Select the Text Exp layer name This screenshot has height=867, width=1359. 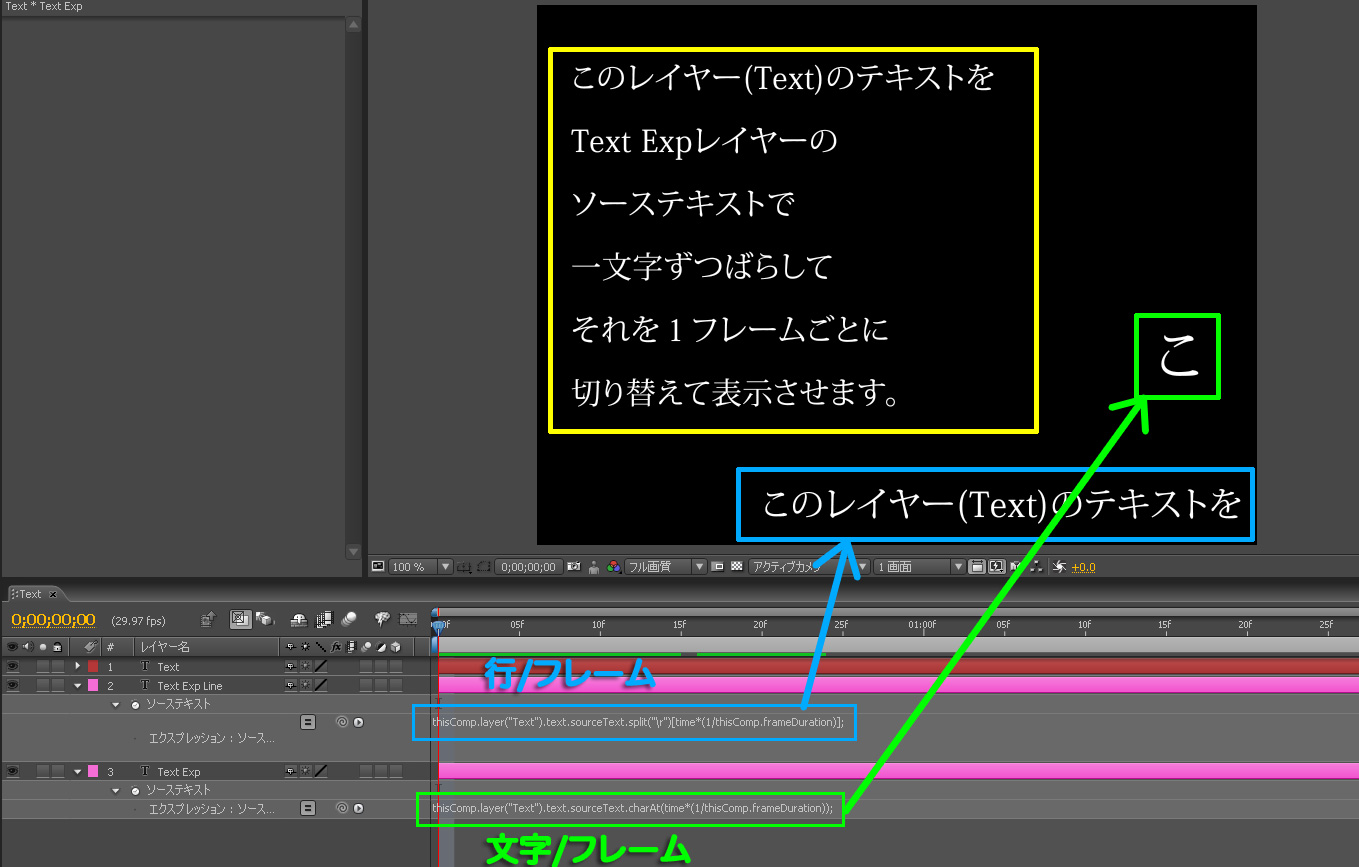(179, 772)
